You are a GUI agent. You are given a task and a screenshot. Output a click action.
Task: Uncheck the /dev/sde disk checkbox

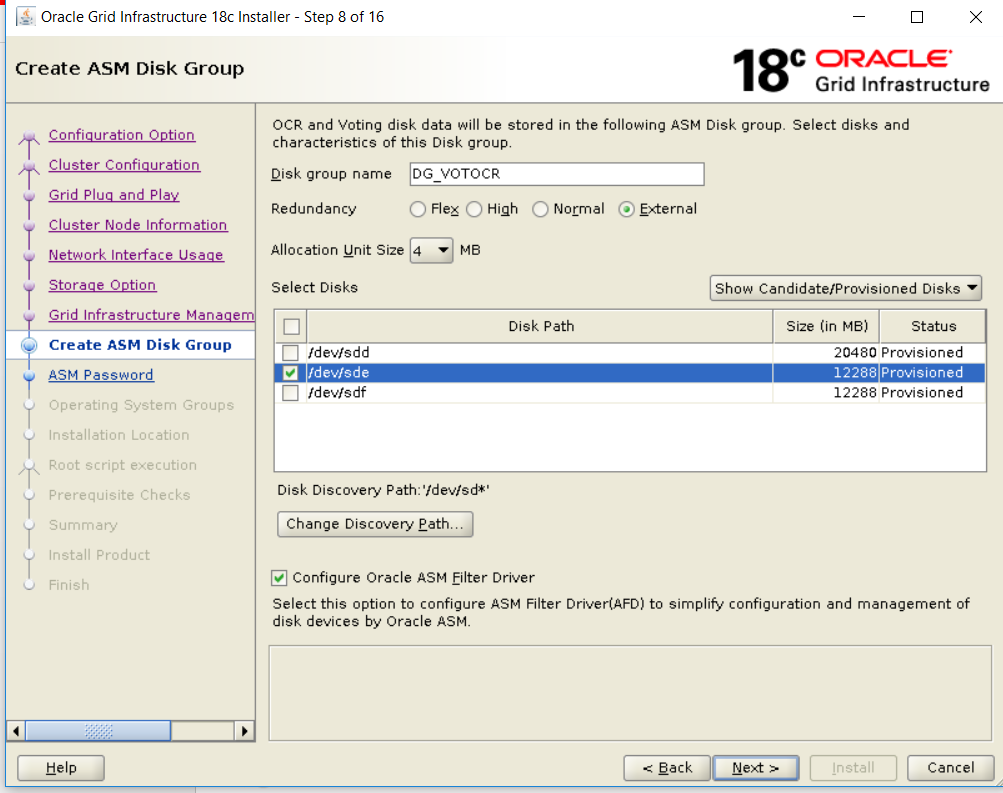click(290, 373)
